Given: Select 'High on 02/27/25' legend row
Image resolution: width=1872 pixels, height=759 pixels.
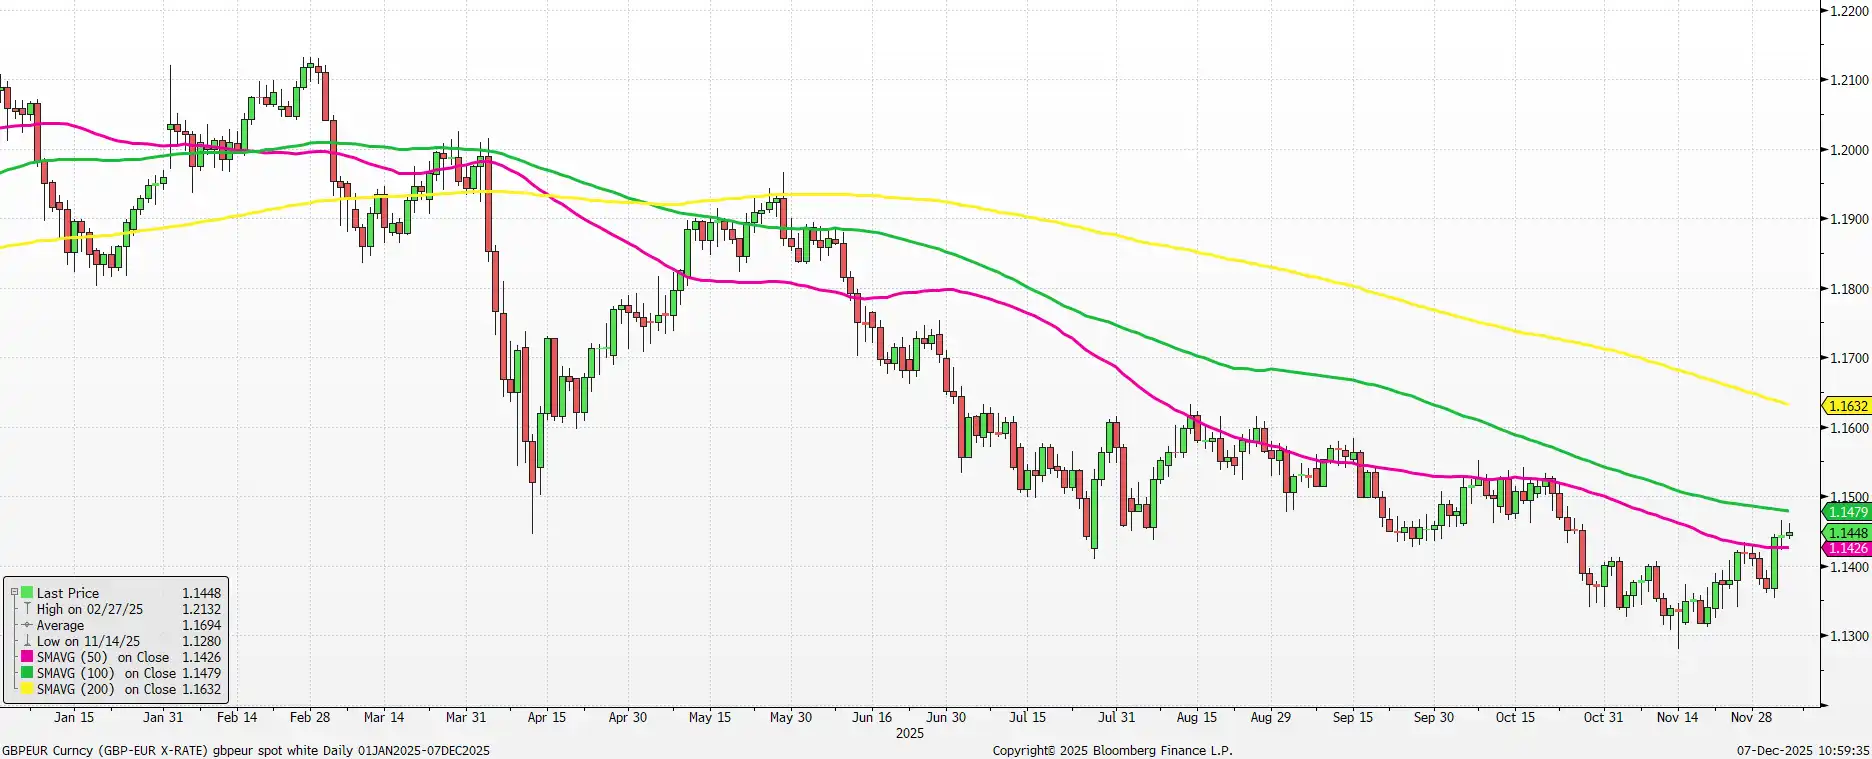Looking at the screenshot, I should click(90, 609).
